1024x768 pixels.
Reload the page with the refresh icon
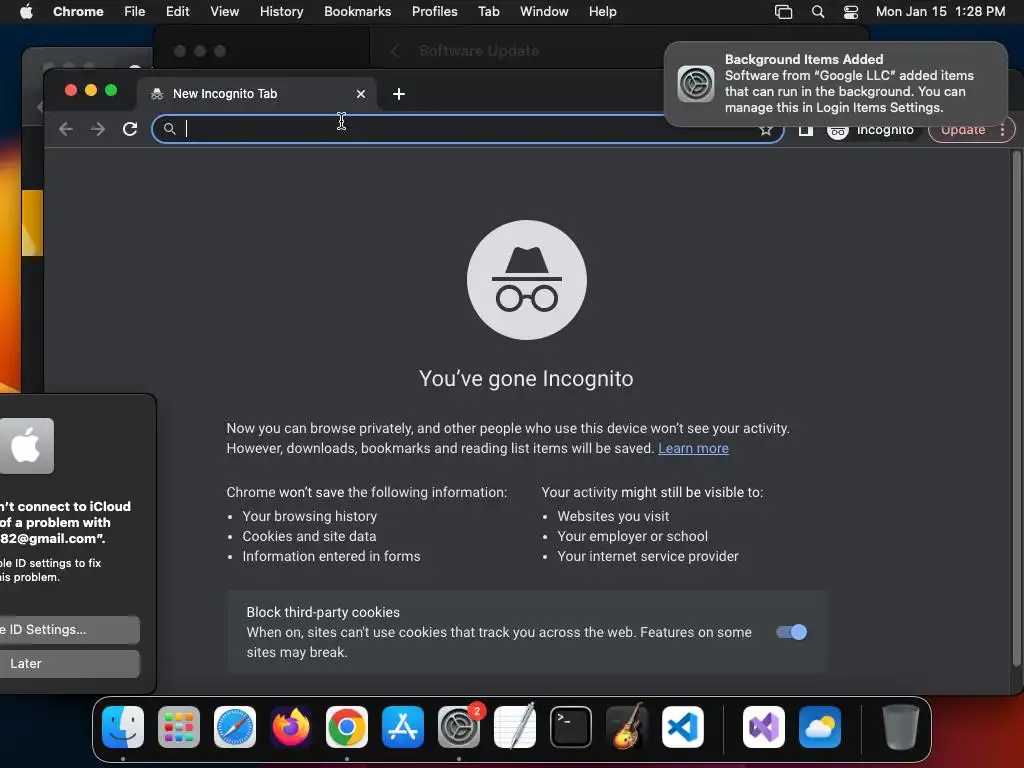point(130,129)
